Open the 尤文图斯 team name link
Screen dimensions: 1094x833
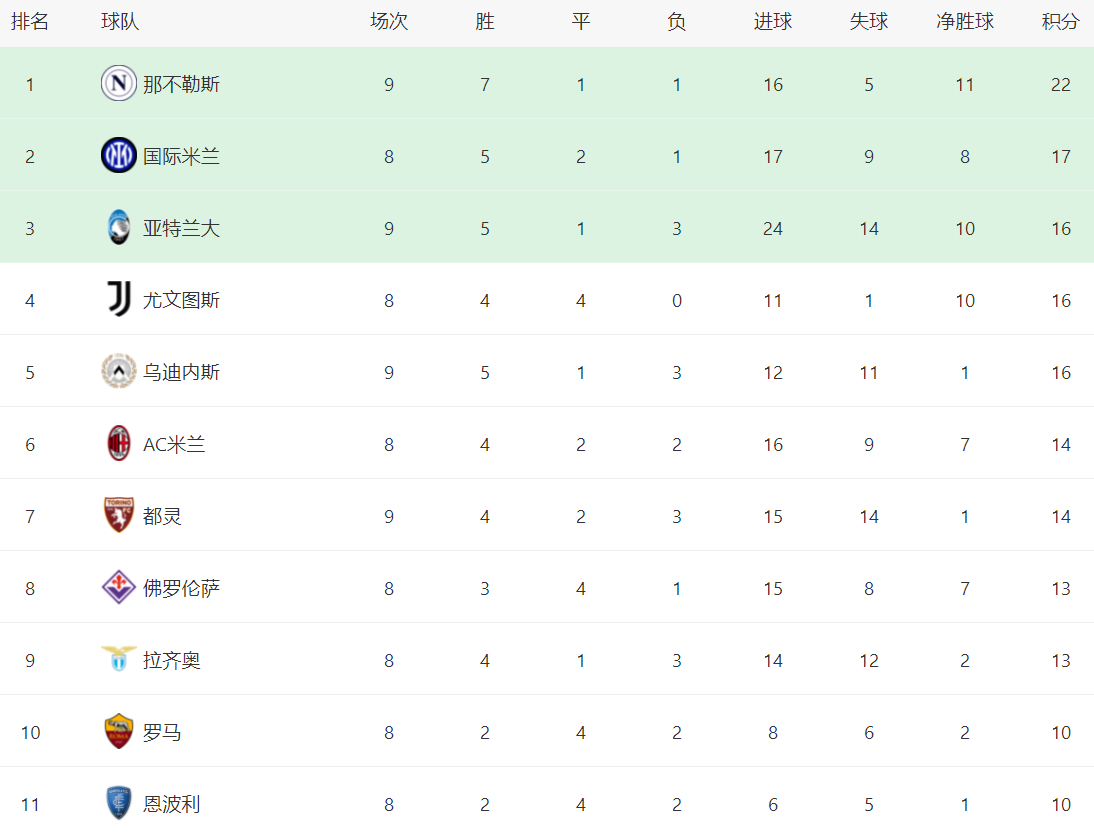click(181, 300)
